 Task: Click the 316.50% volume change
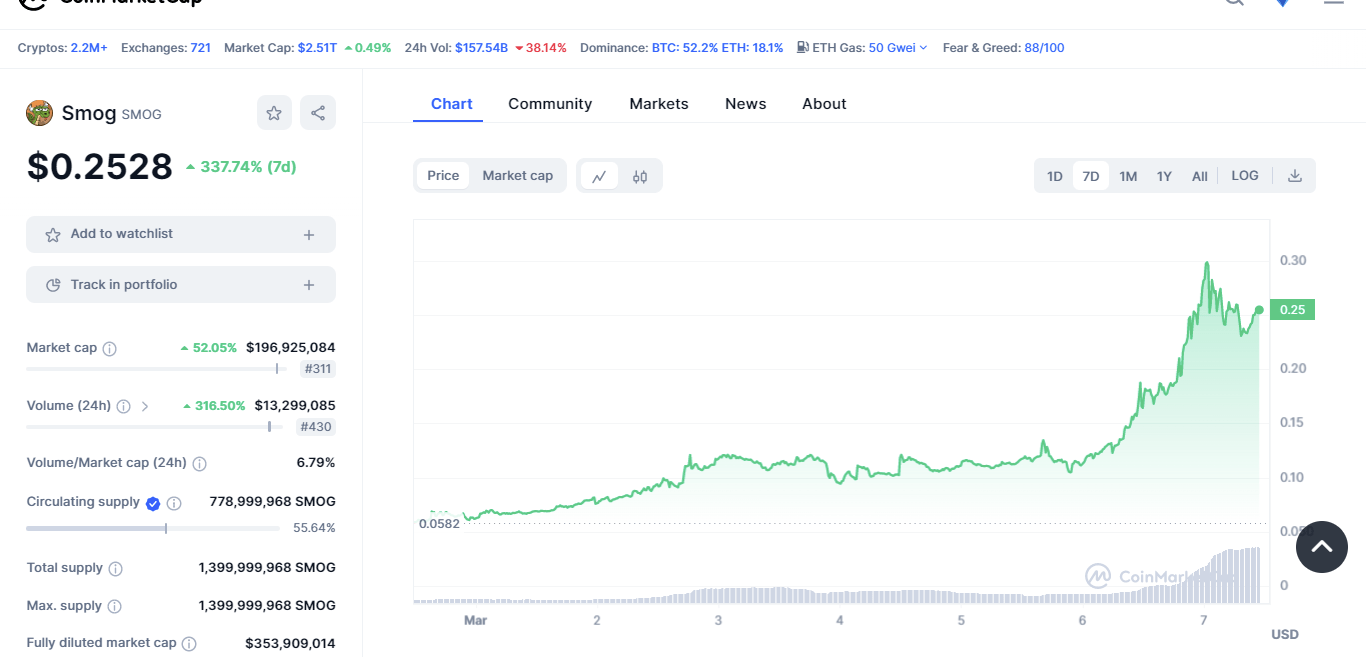tap(214, 406)
